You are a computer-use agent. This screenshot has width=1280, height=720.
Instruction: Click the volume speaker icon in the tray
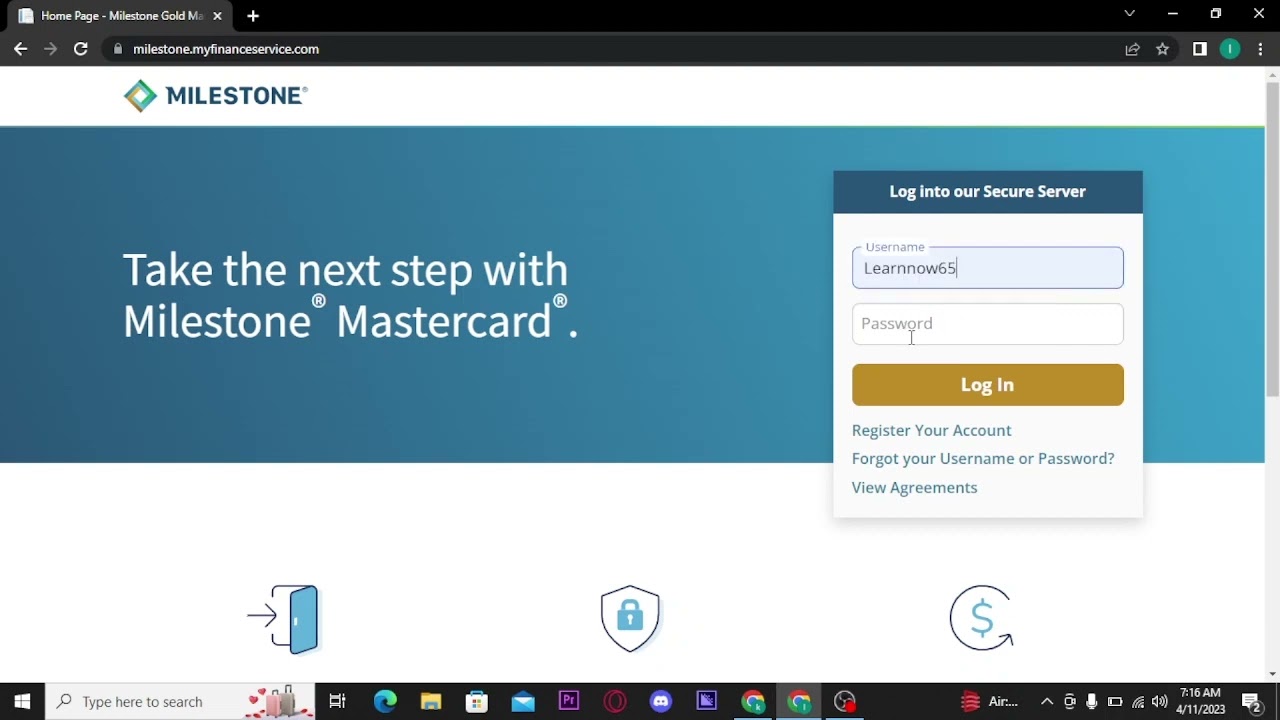click(x=1159, y=702)
